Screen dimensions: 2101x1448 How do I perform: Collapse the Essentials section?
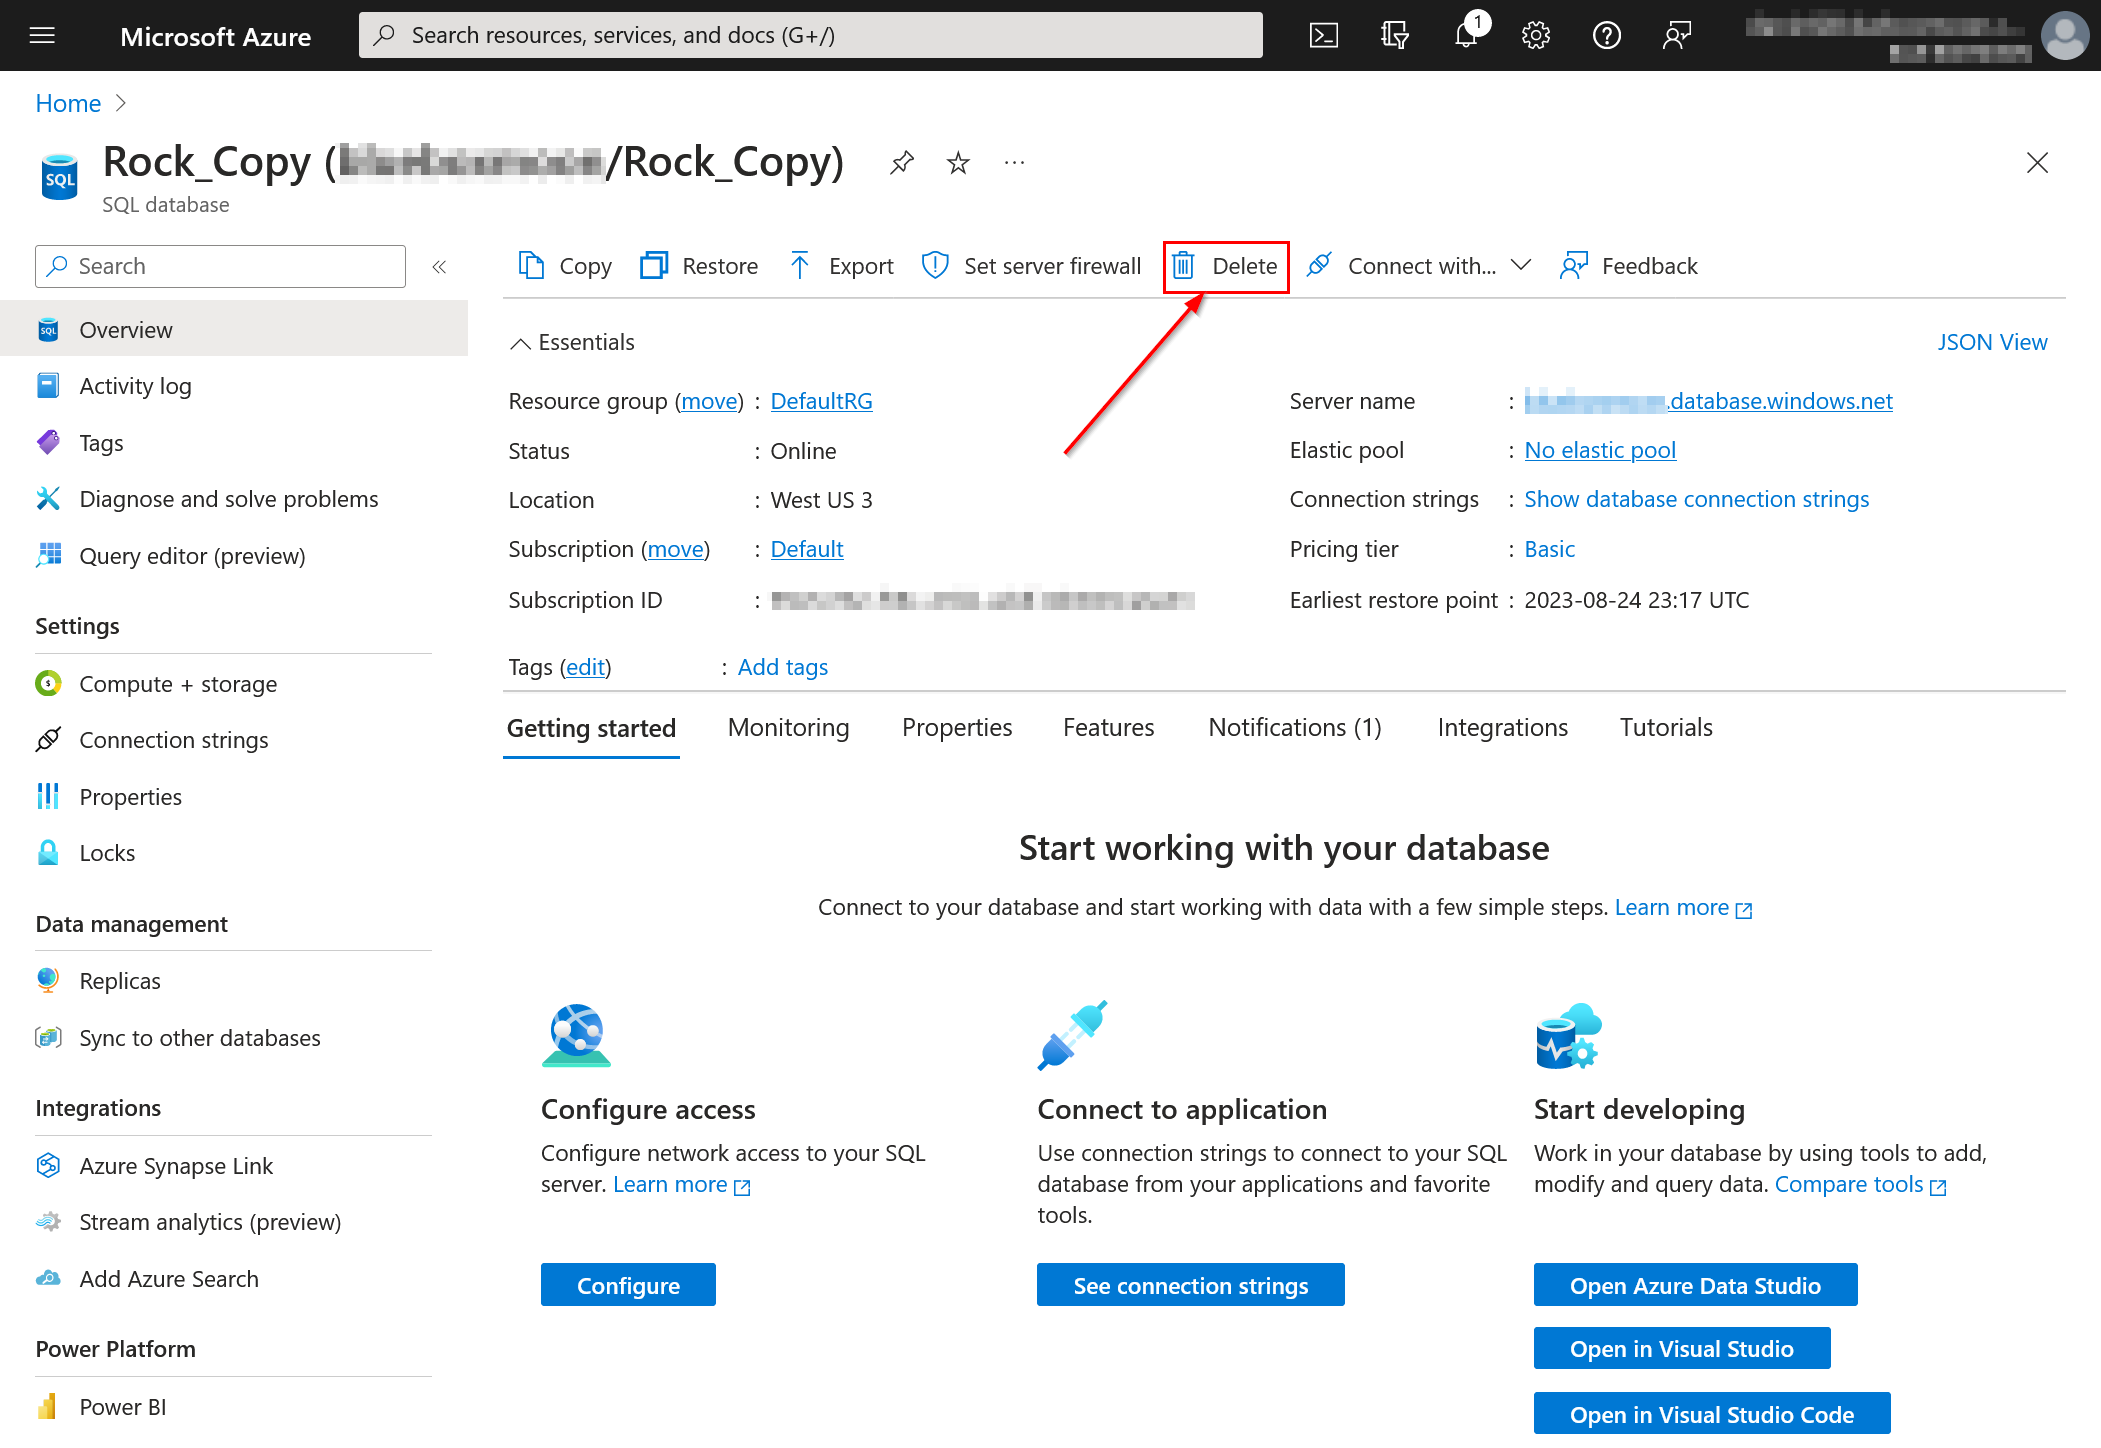(x=520, y=343)
